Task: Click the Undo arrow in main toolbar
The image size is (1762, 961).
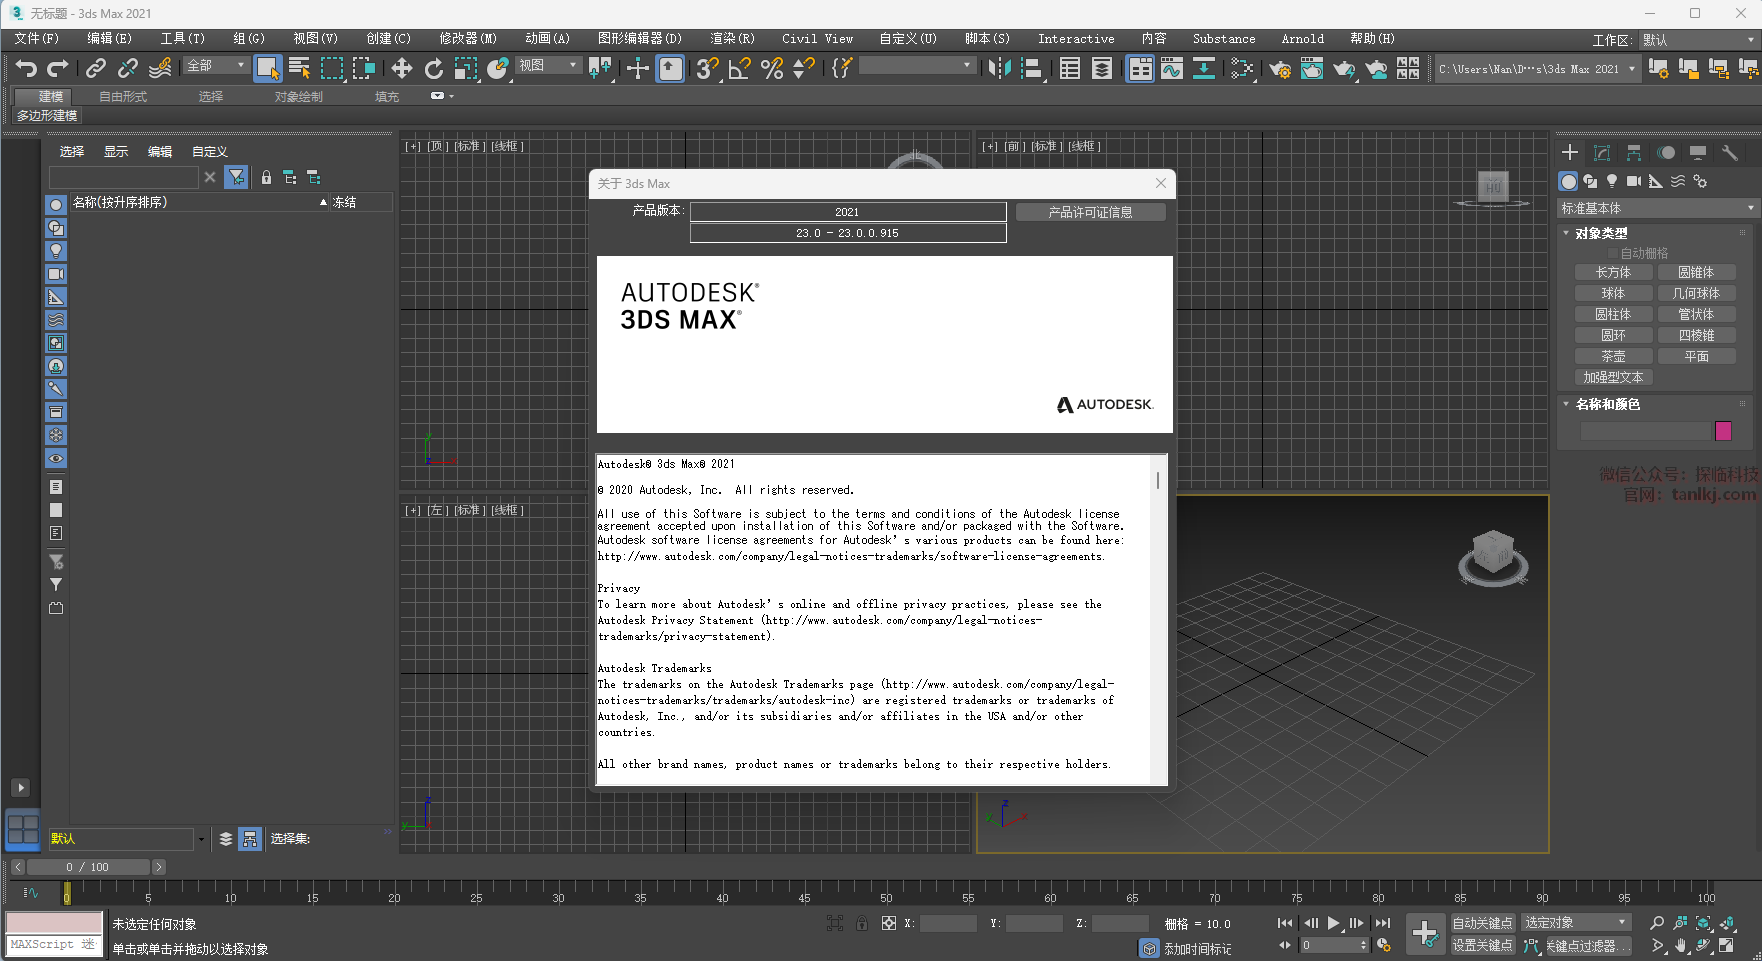Action: point(26,68)
